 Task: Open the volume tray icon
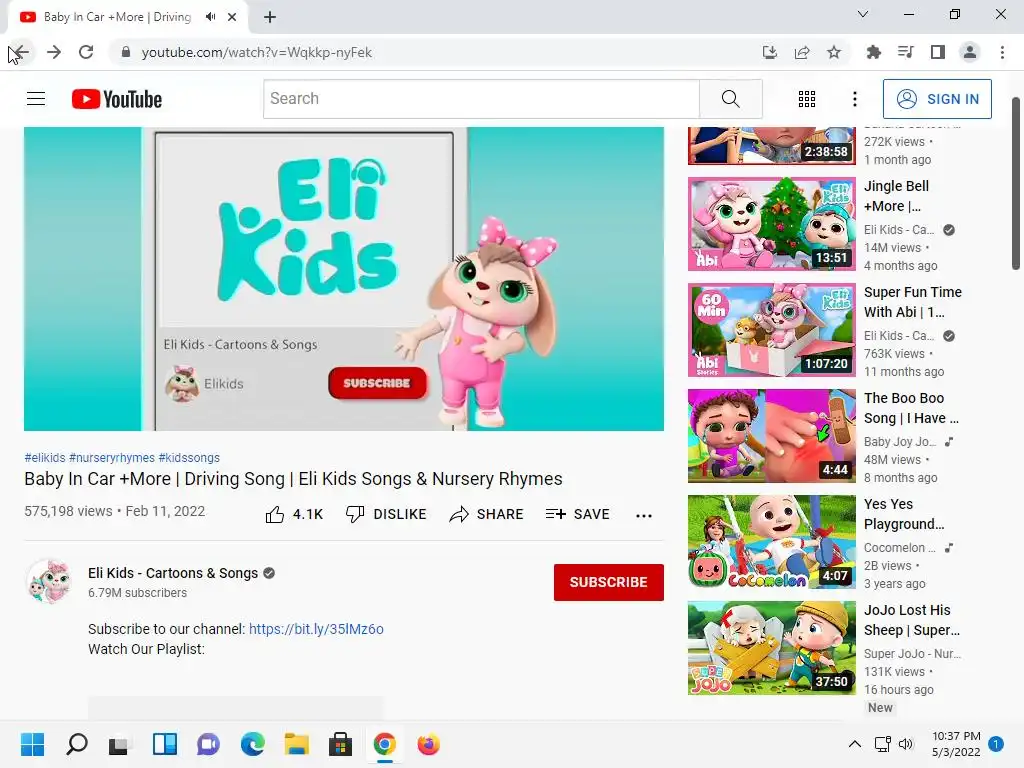906,744
